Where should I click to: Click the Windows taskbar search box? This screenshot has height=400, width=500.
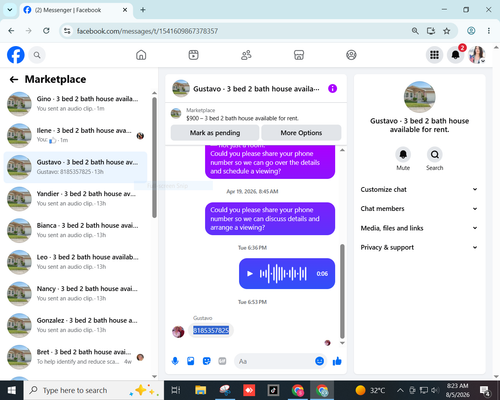click(x=93, y=390)
